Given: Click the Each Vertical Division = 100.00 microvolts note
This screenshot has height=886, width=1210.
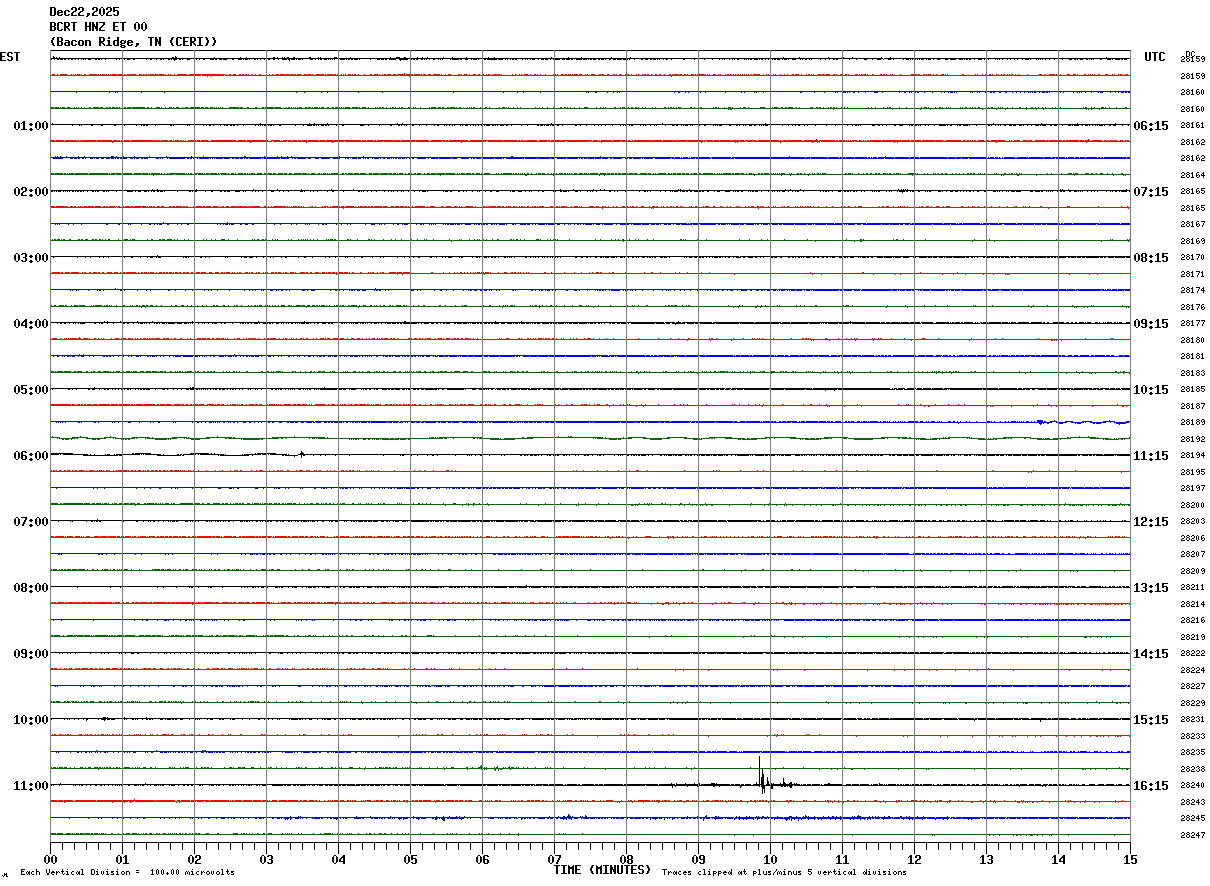Looking at the screenshot, I should 127,873.
